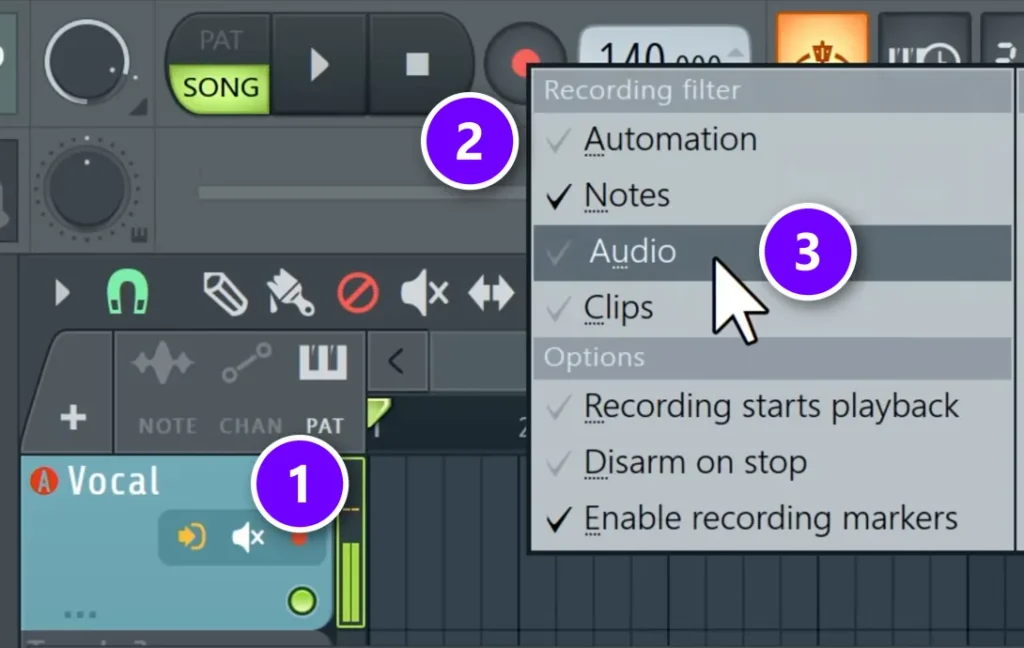
Task: Click the Vocal track level meter
Action: (x=351, y=543)
